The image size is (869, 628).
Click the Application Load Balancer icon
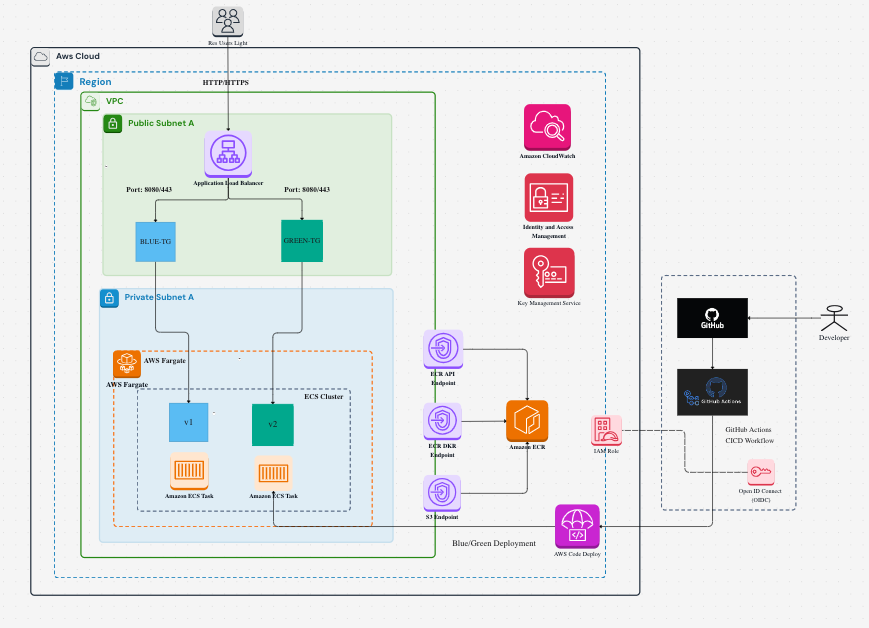(x=228, y=154)
